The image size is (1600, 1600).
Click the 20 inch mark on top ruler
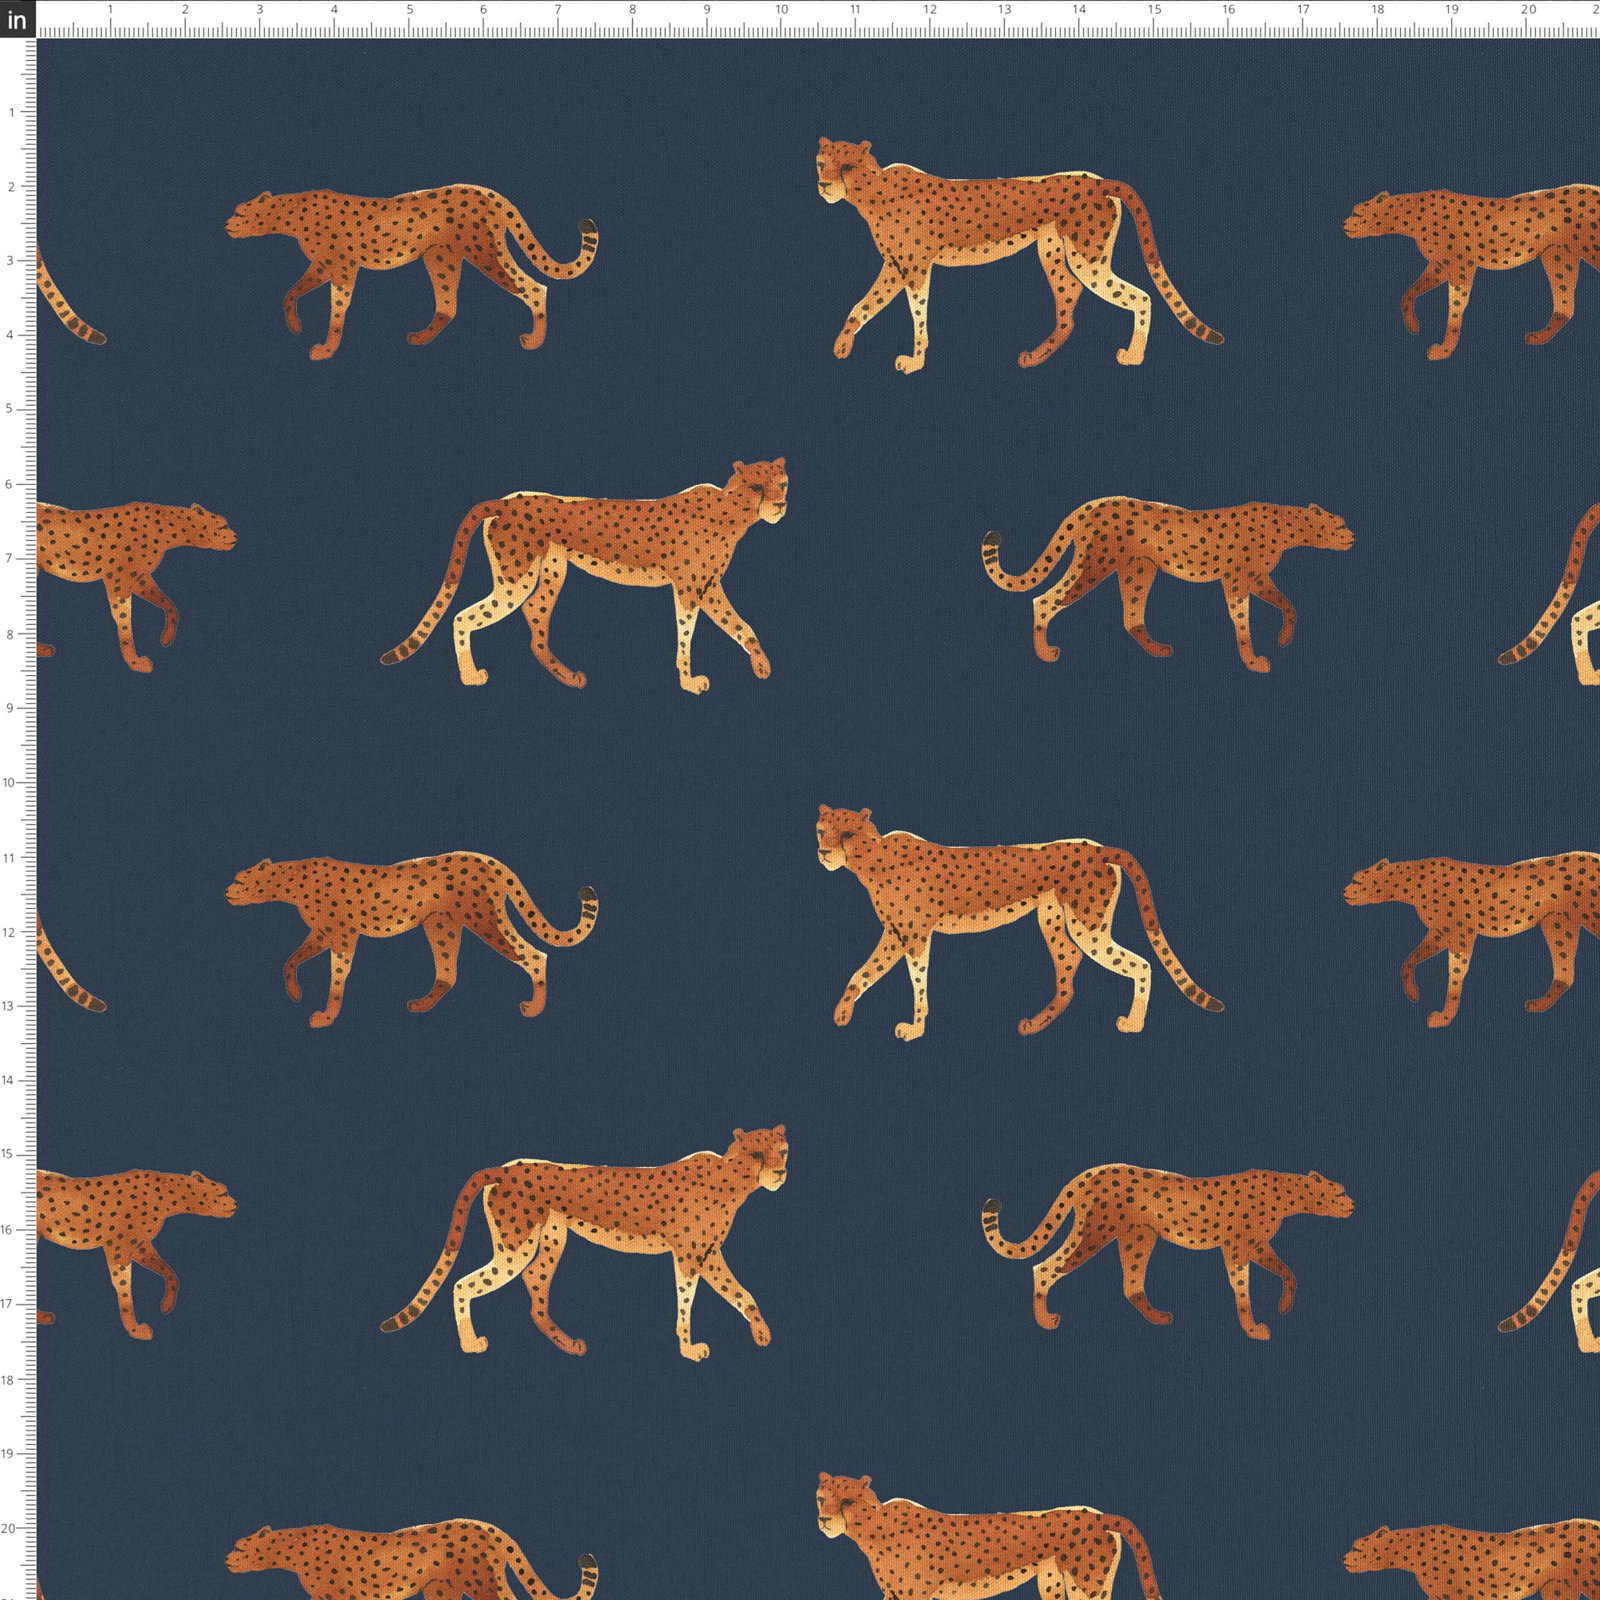(x=1528, y=10)
